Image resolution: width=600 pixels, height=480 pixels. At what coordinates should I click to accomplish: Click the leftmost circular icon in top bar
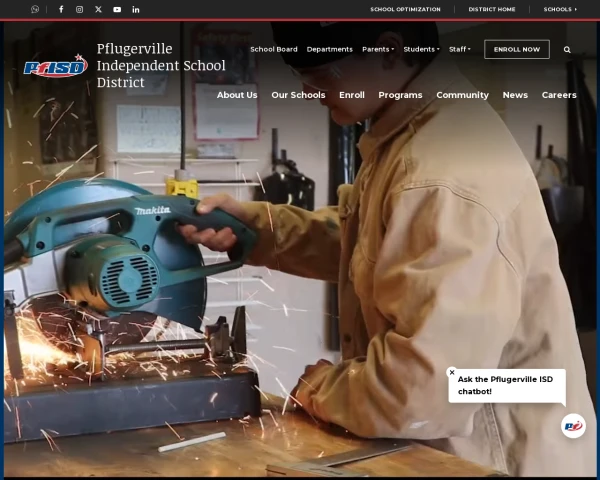click(x=35, y=9)
